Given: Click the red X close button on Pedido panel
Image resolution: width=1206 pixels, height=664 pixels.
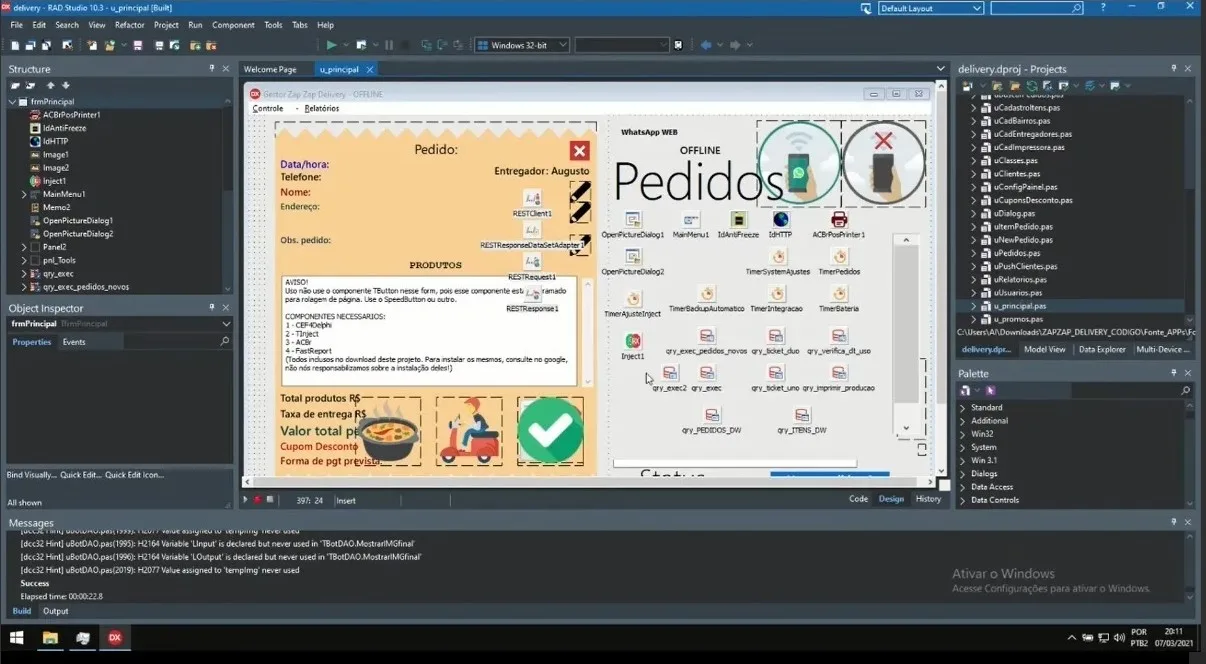Looking at the screenshot, I should (579, 151).
